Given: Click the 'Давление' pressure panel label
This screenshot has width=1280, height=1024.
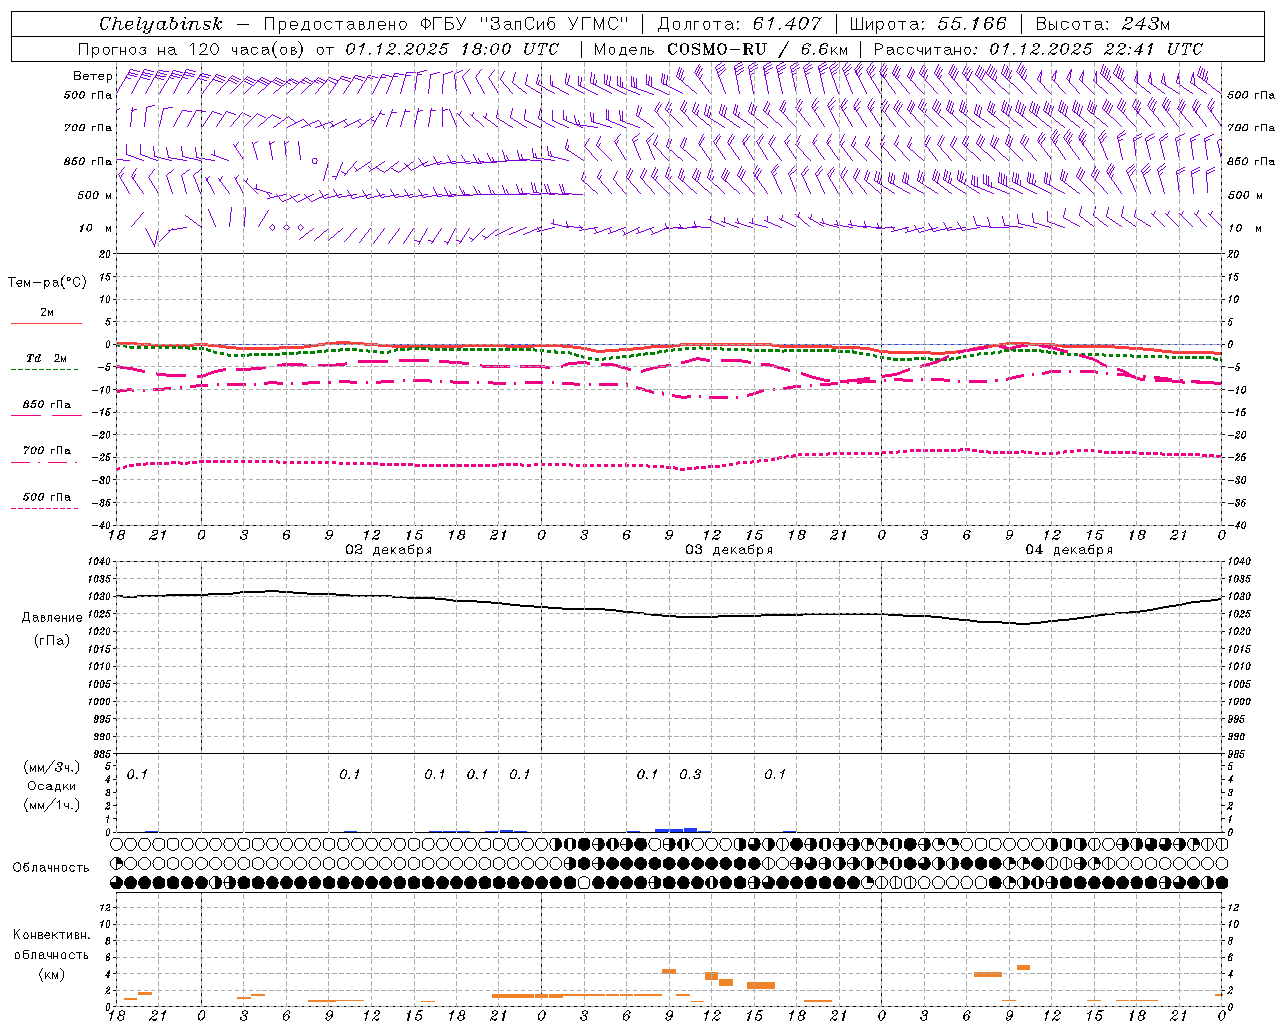Looking at the screenshot, I should (52, 618).
